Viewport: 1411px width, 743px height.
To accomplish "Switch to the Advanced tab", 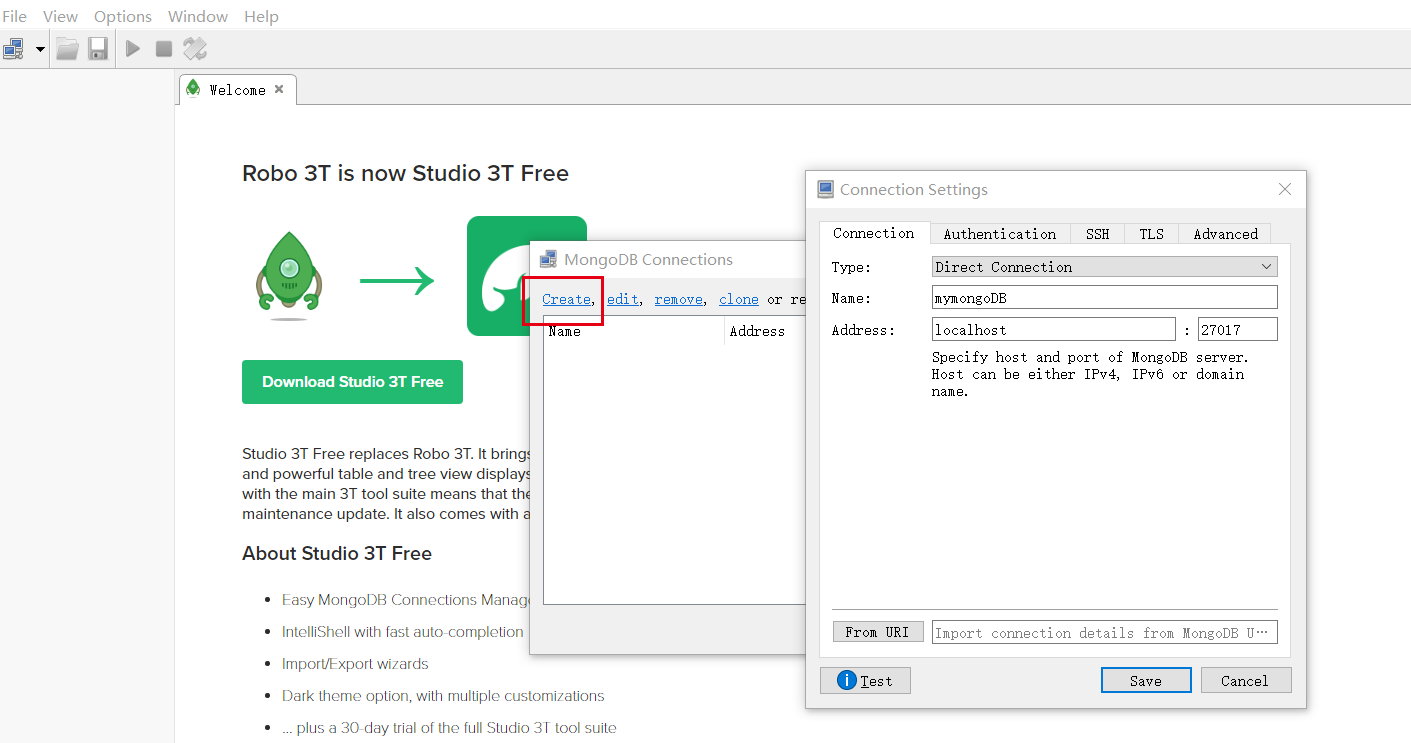I will point(1225,234).
